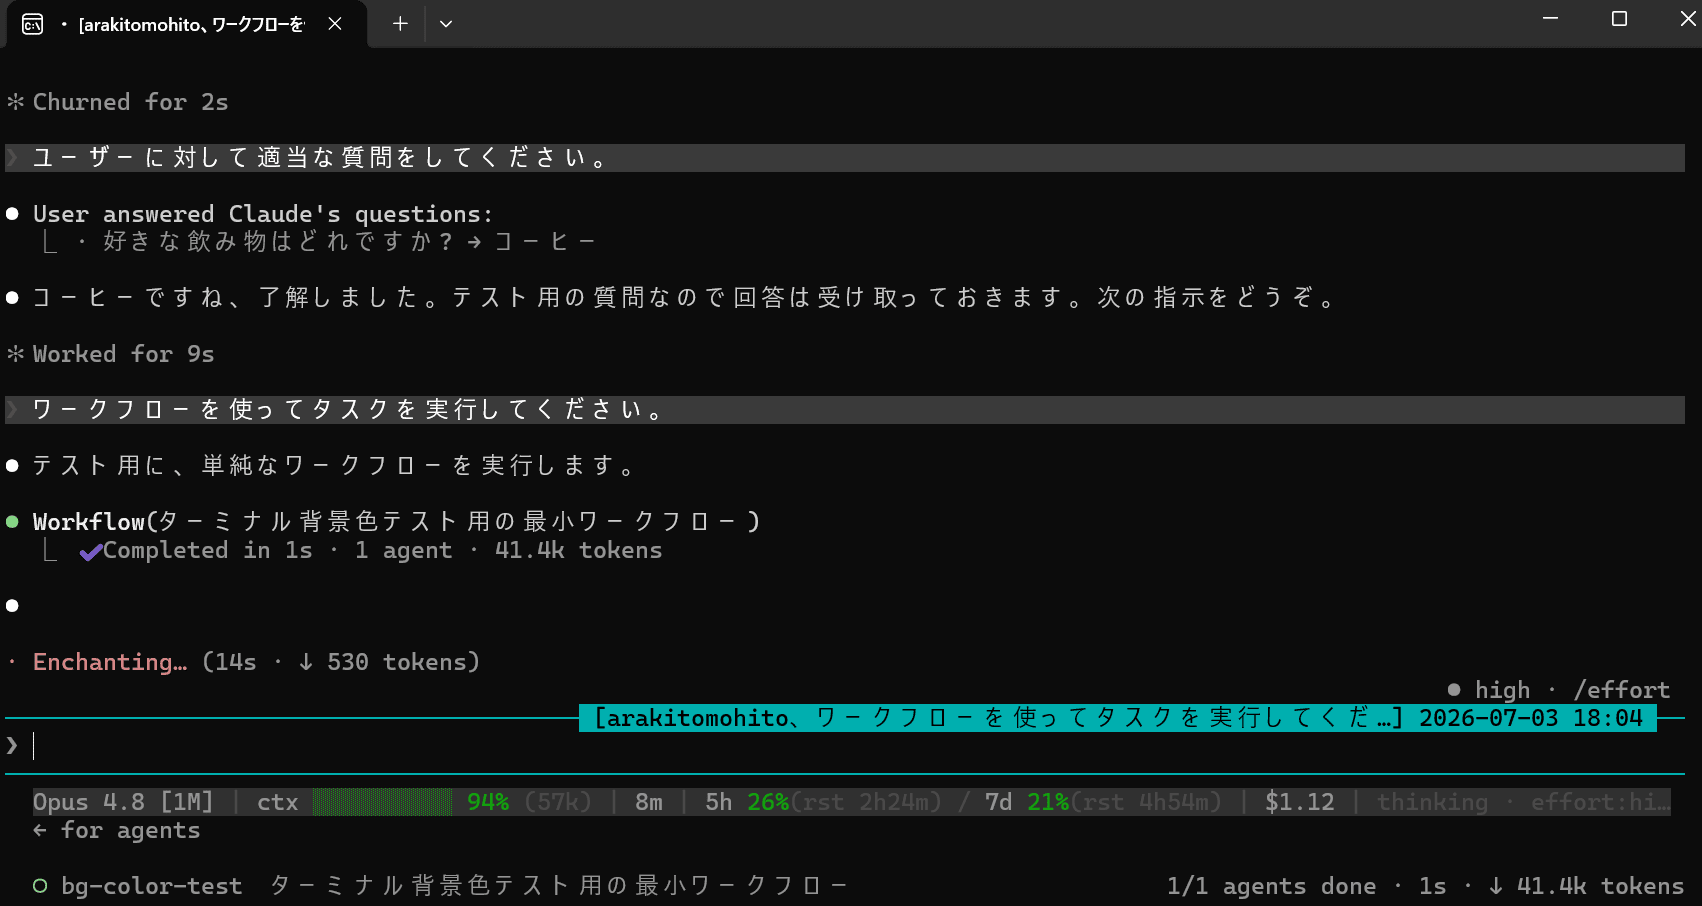Click the reply starting 'コーヒーですね、了解しました'
This screenshot has height=906, width=1702.
(683, 298)
